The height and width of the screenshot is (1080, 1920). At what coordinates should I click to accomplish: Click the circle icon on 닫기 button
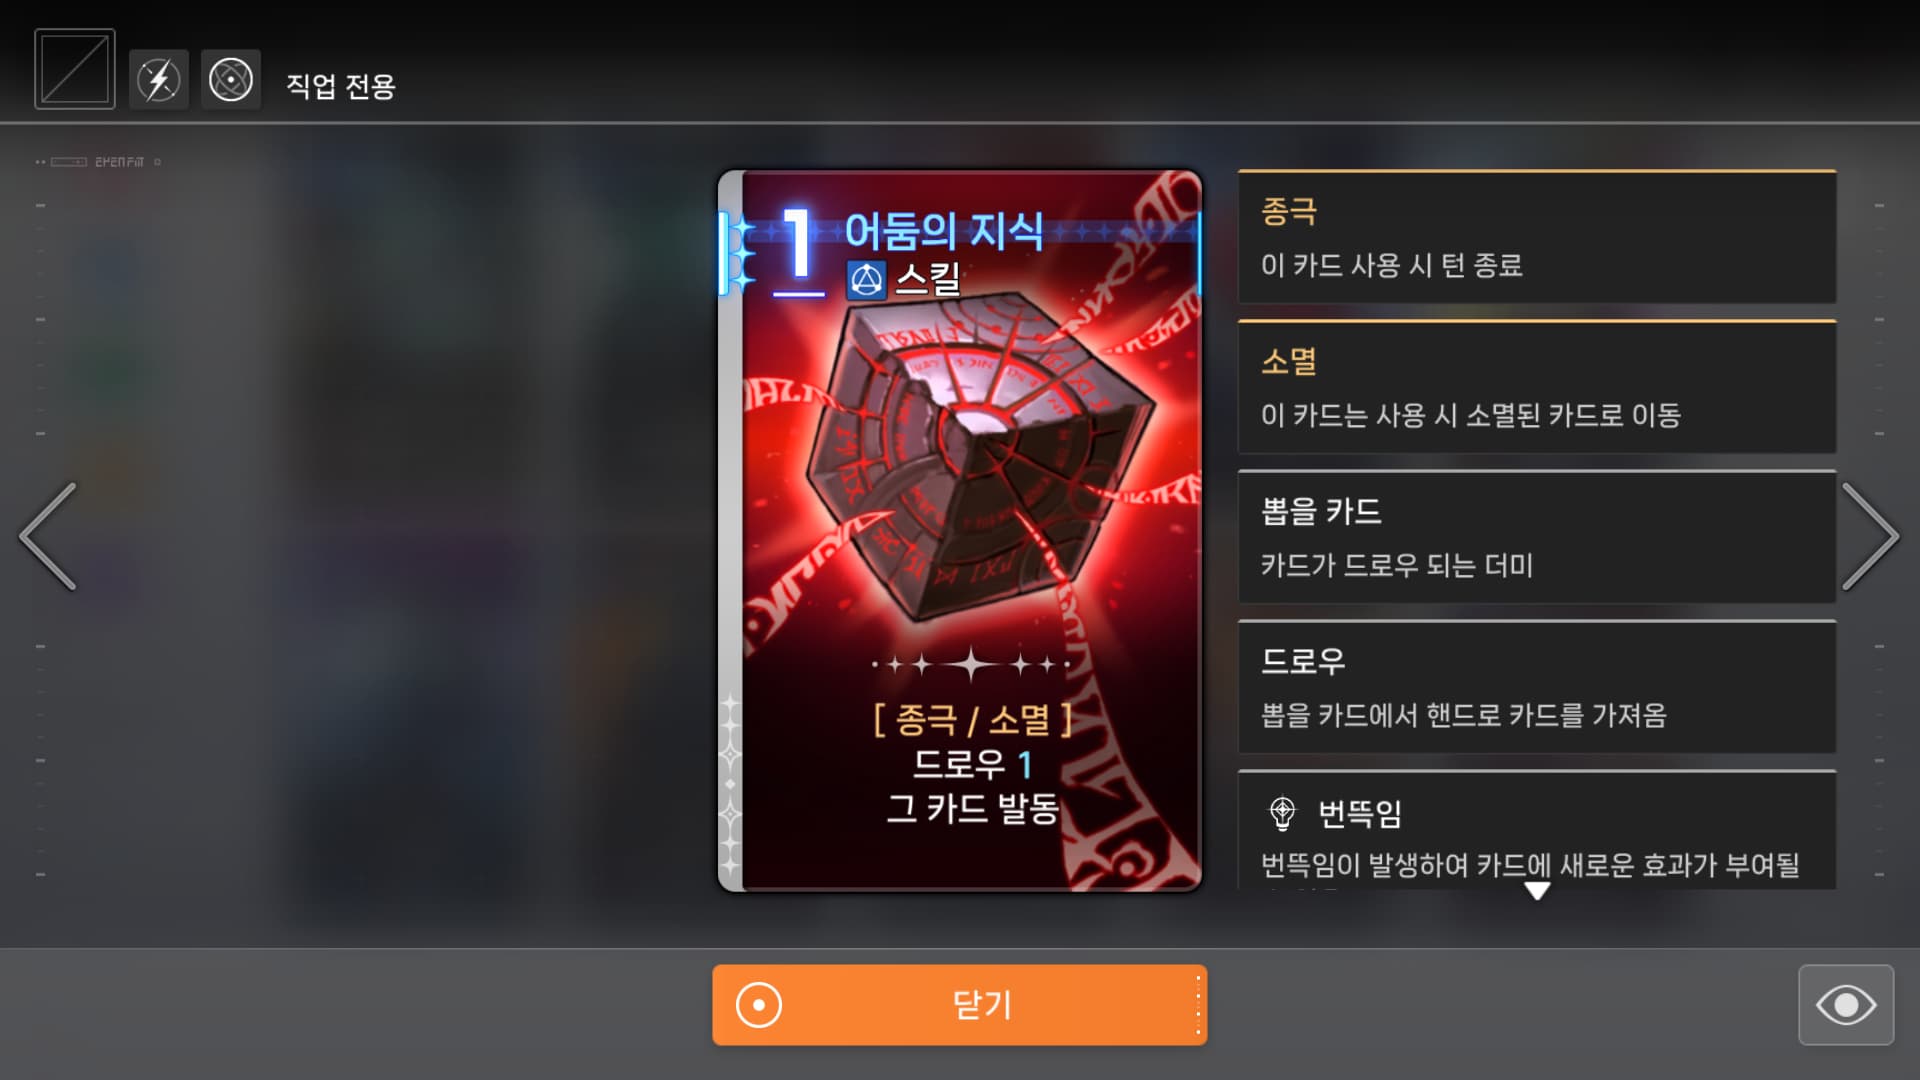(x=759, y=1005)
